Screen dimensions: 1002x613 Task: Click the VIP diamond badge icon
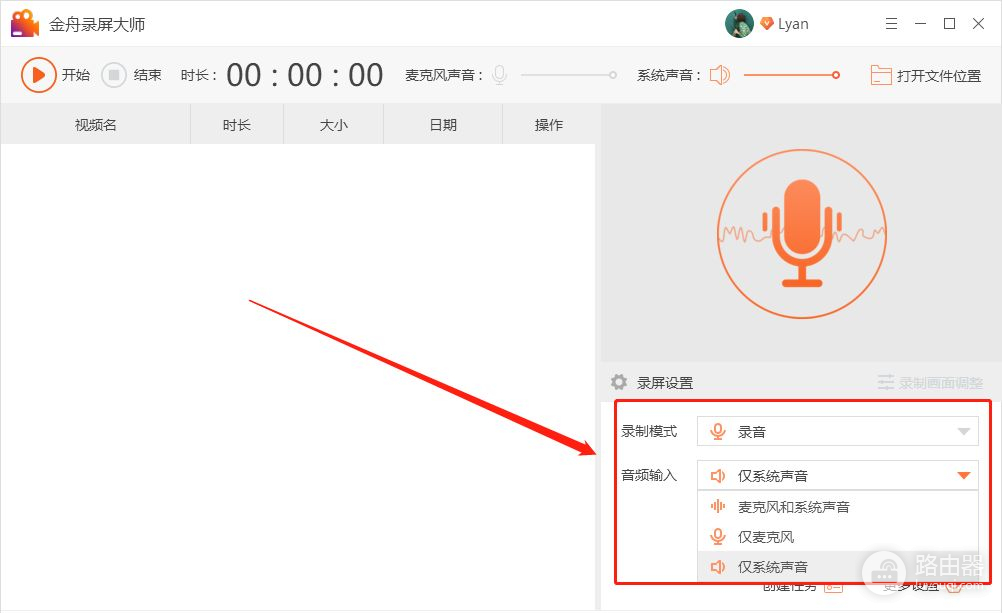[x=767, y=24]
